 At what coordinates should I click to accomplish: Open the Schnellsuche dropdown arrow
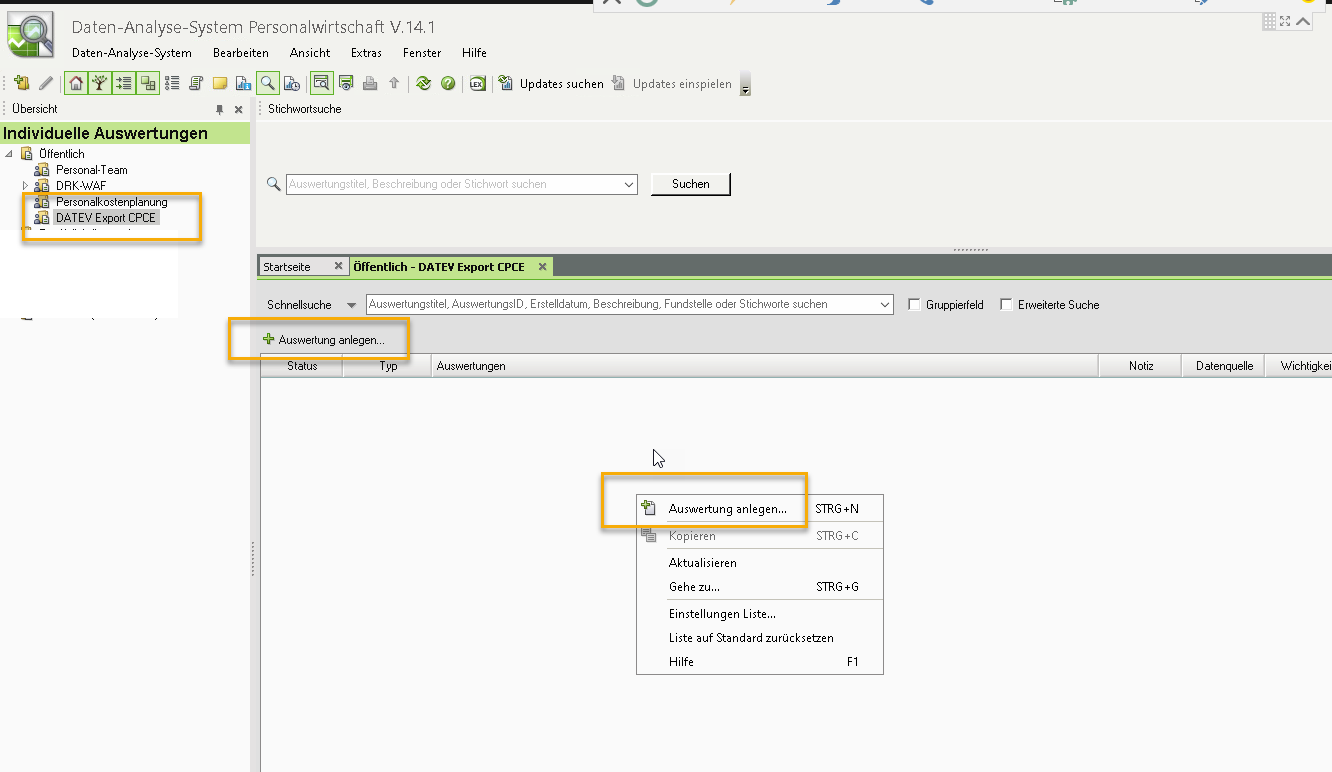(x=351, y=305)
